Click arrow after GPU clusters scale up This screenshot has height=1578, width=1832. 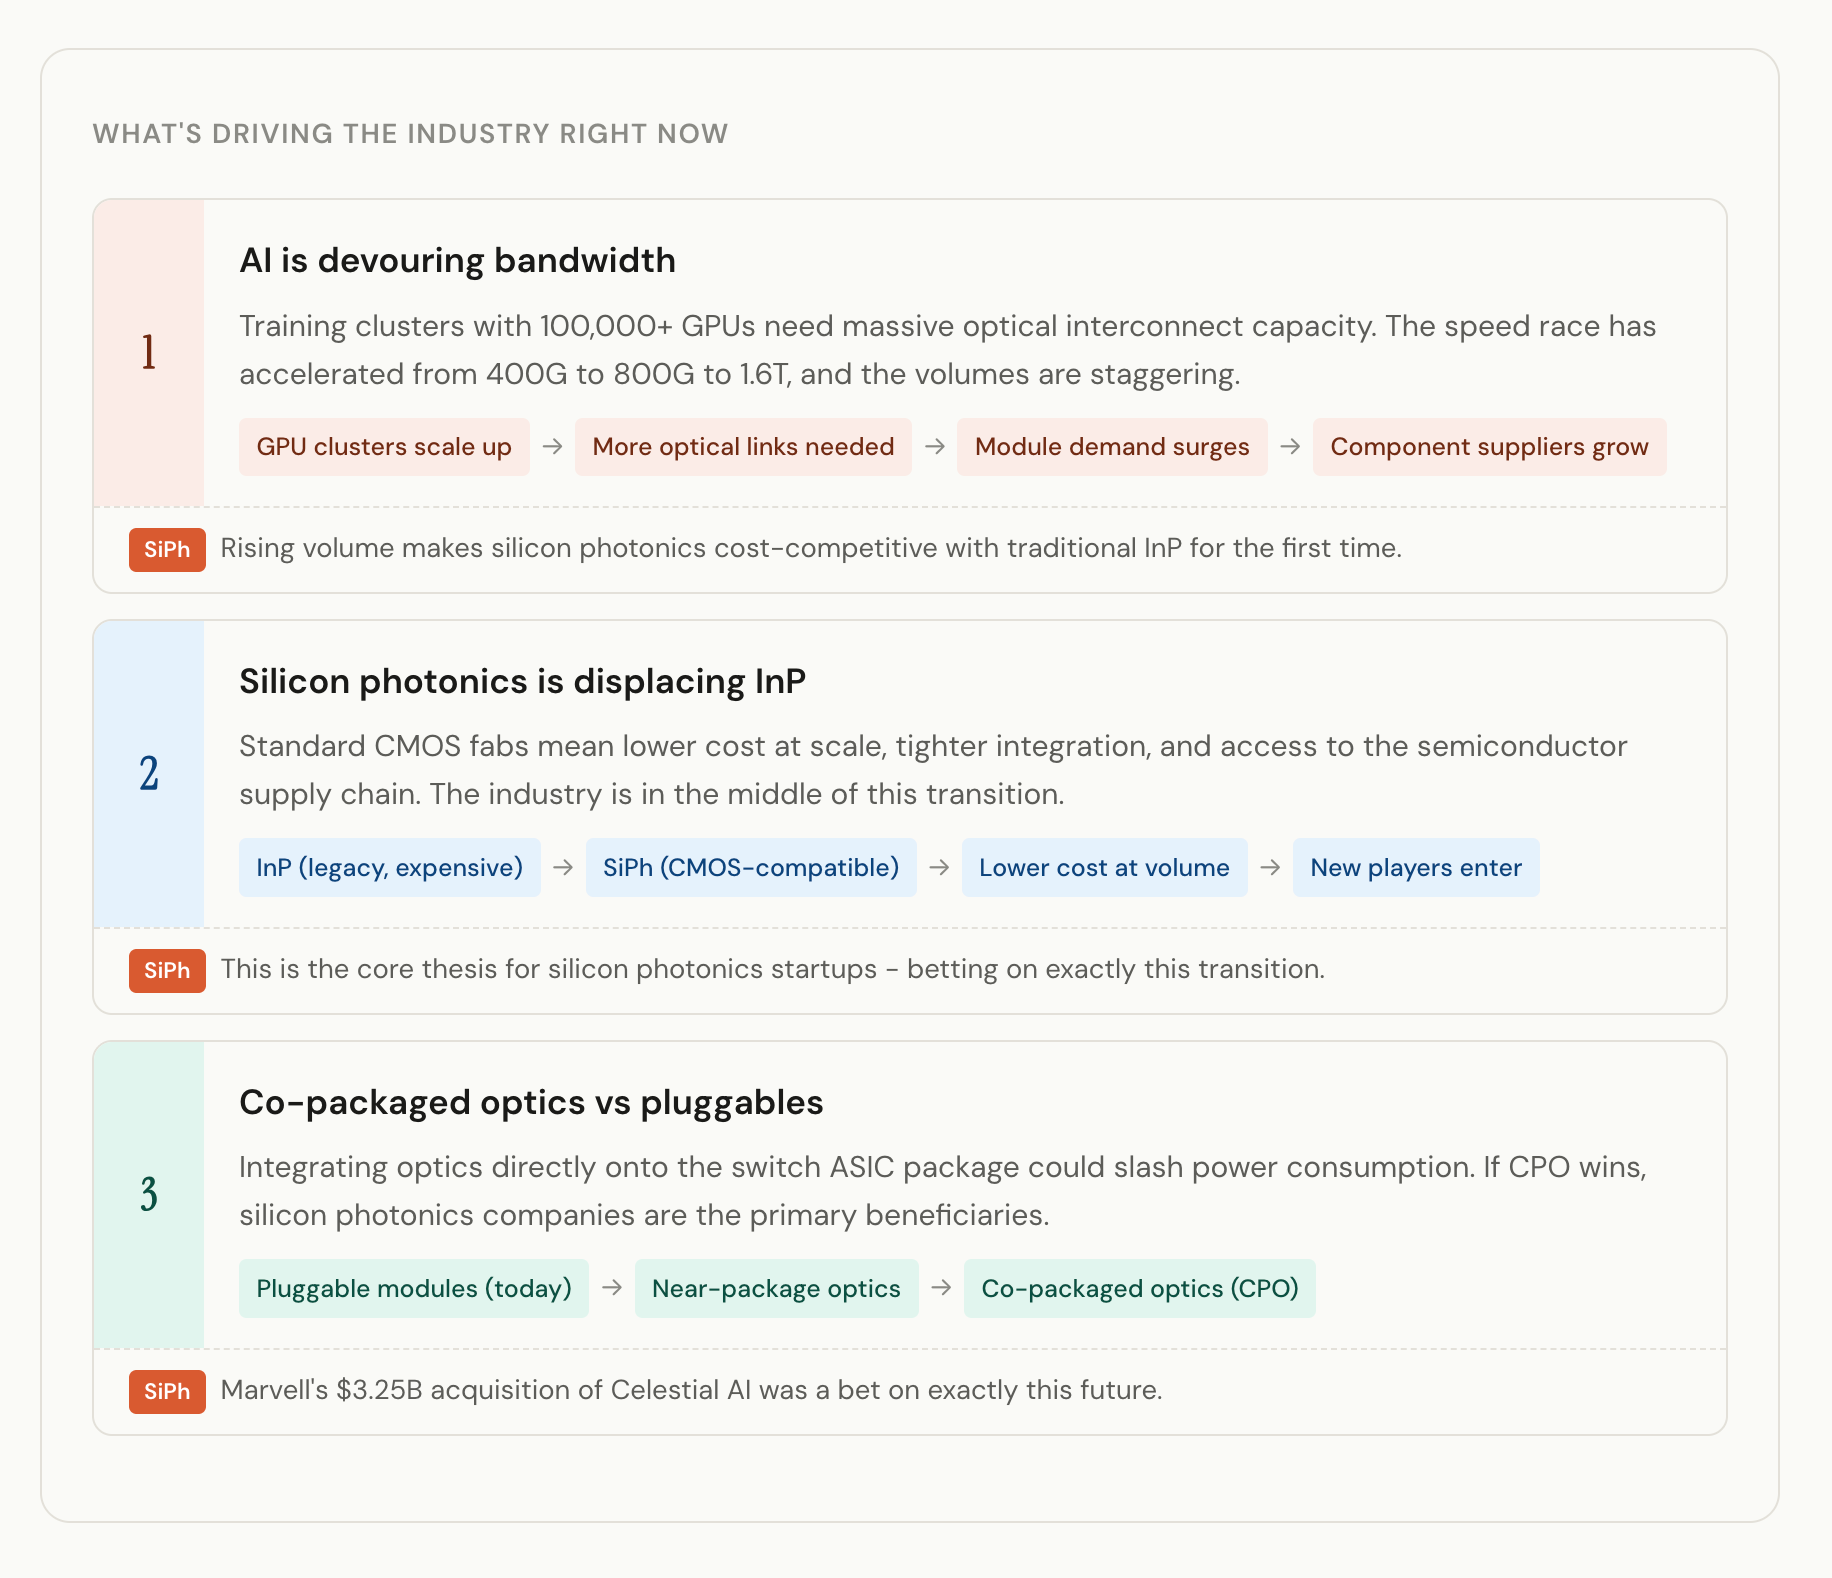coord(552,446)
